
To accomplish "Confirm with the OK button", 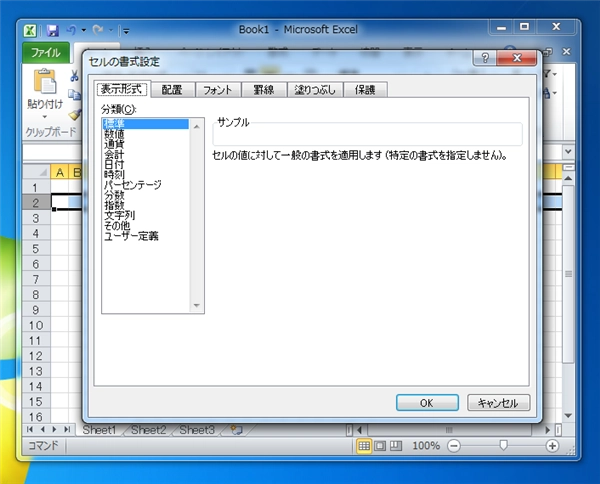I will point(427,403).
